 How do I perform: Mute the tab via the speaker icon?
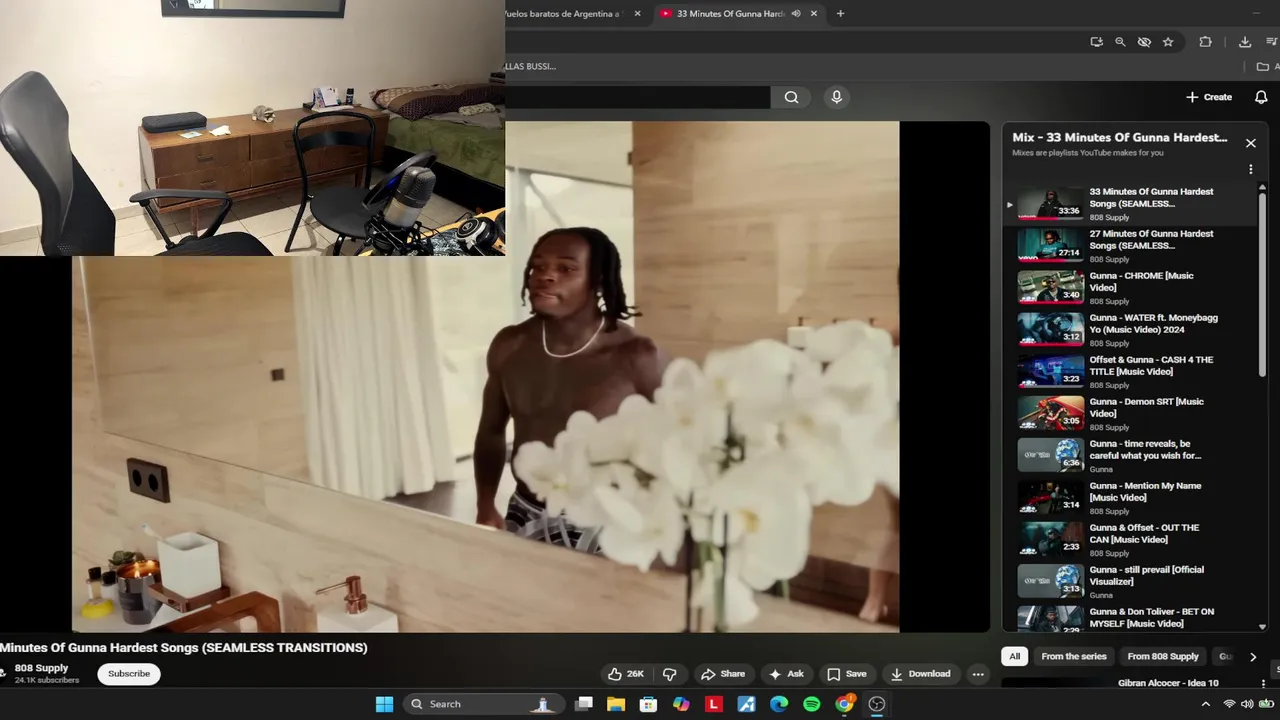click(796, 14)
